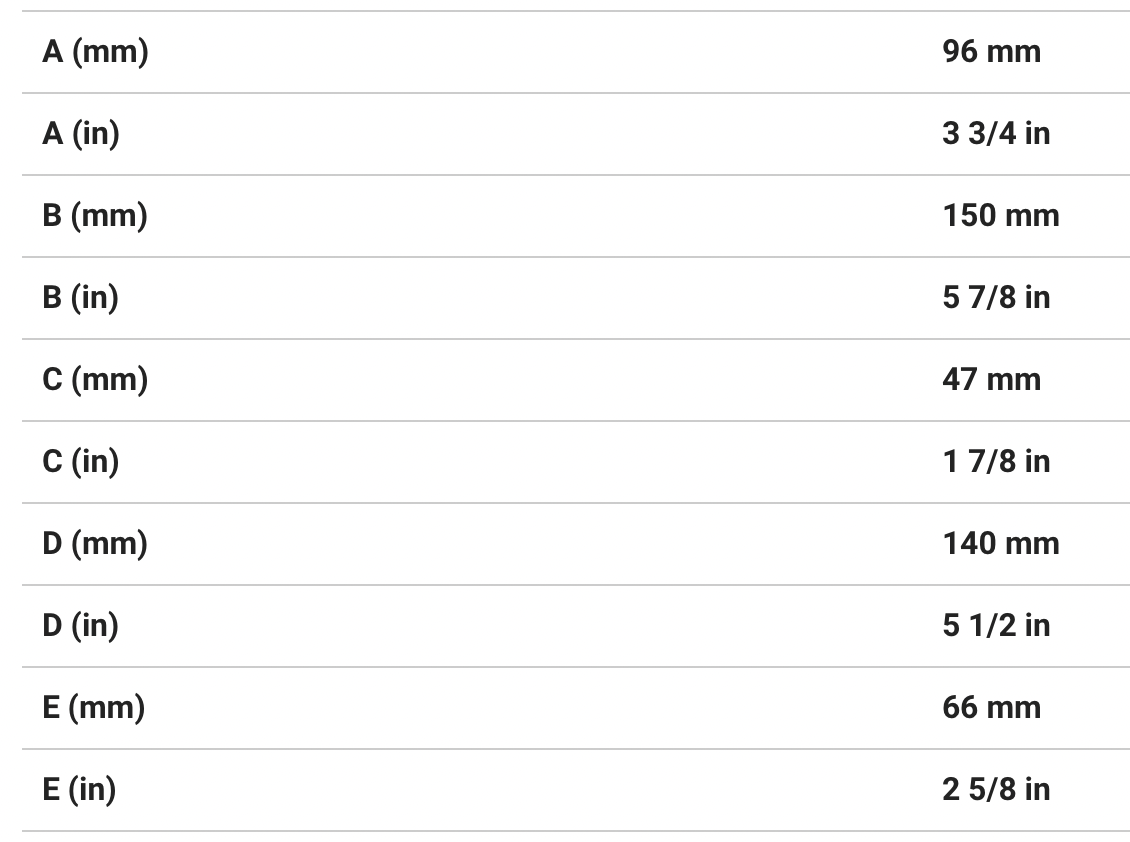1130x842 pixels.
Task: Select the 3 3/4 in value
Action: point(996,133)
